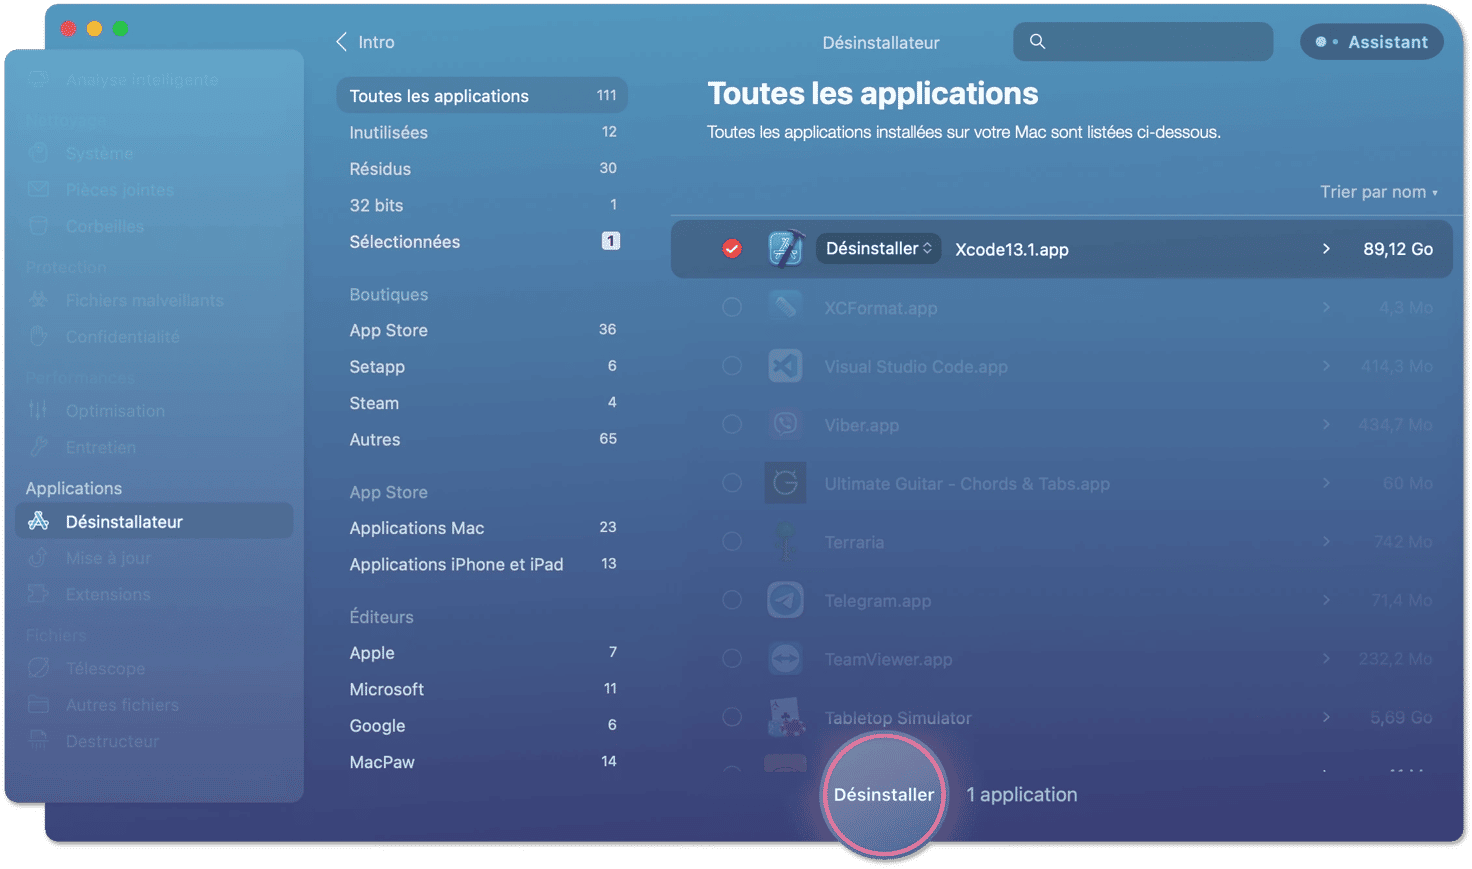Show apps by MacPaw publisher
1472x869 pixels.
click(482, 762)
